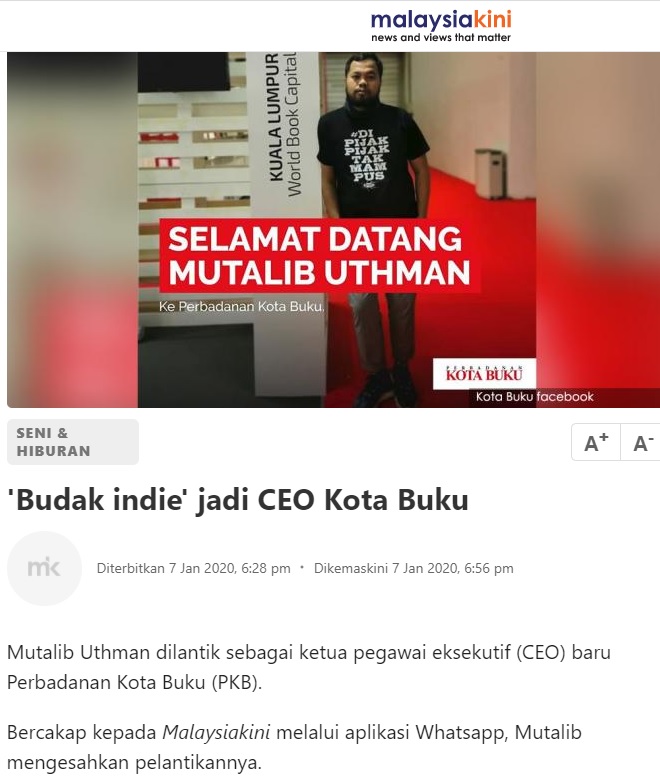Click the Diterbitkan 7 Jan 2020 timestamp
The image size is (660, 782).
[194, 569]
